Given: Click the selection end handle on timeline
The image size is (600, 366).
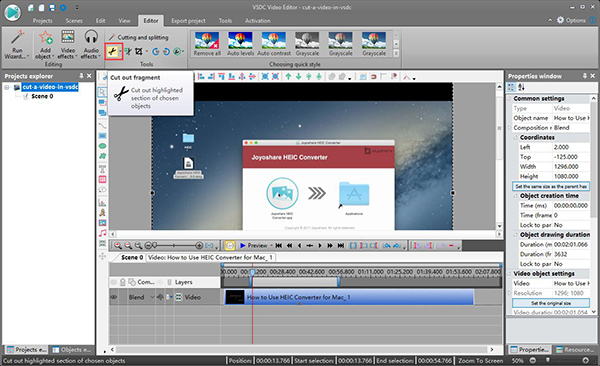Looking at the screenshot, I should click(x=338, y=283).
